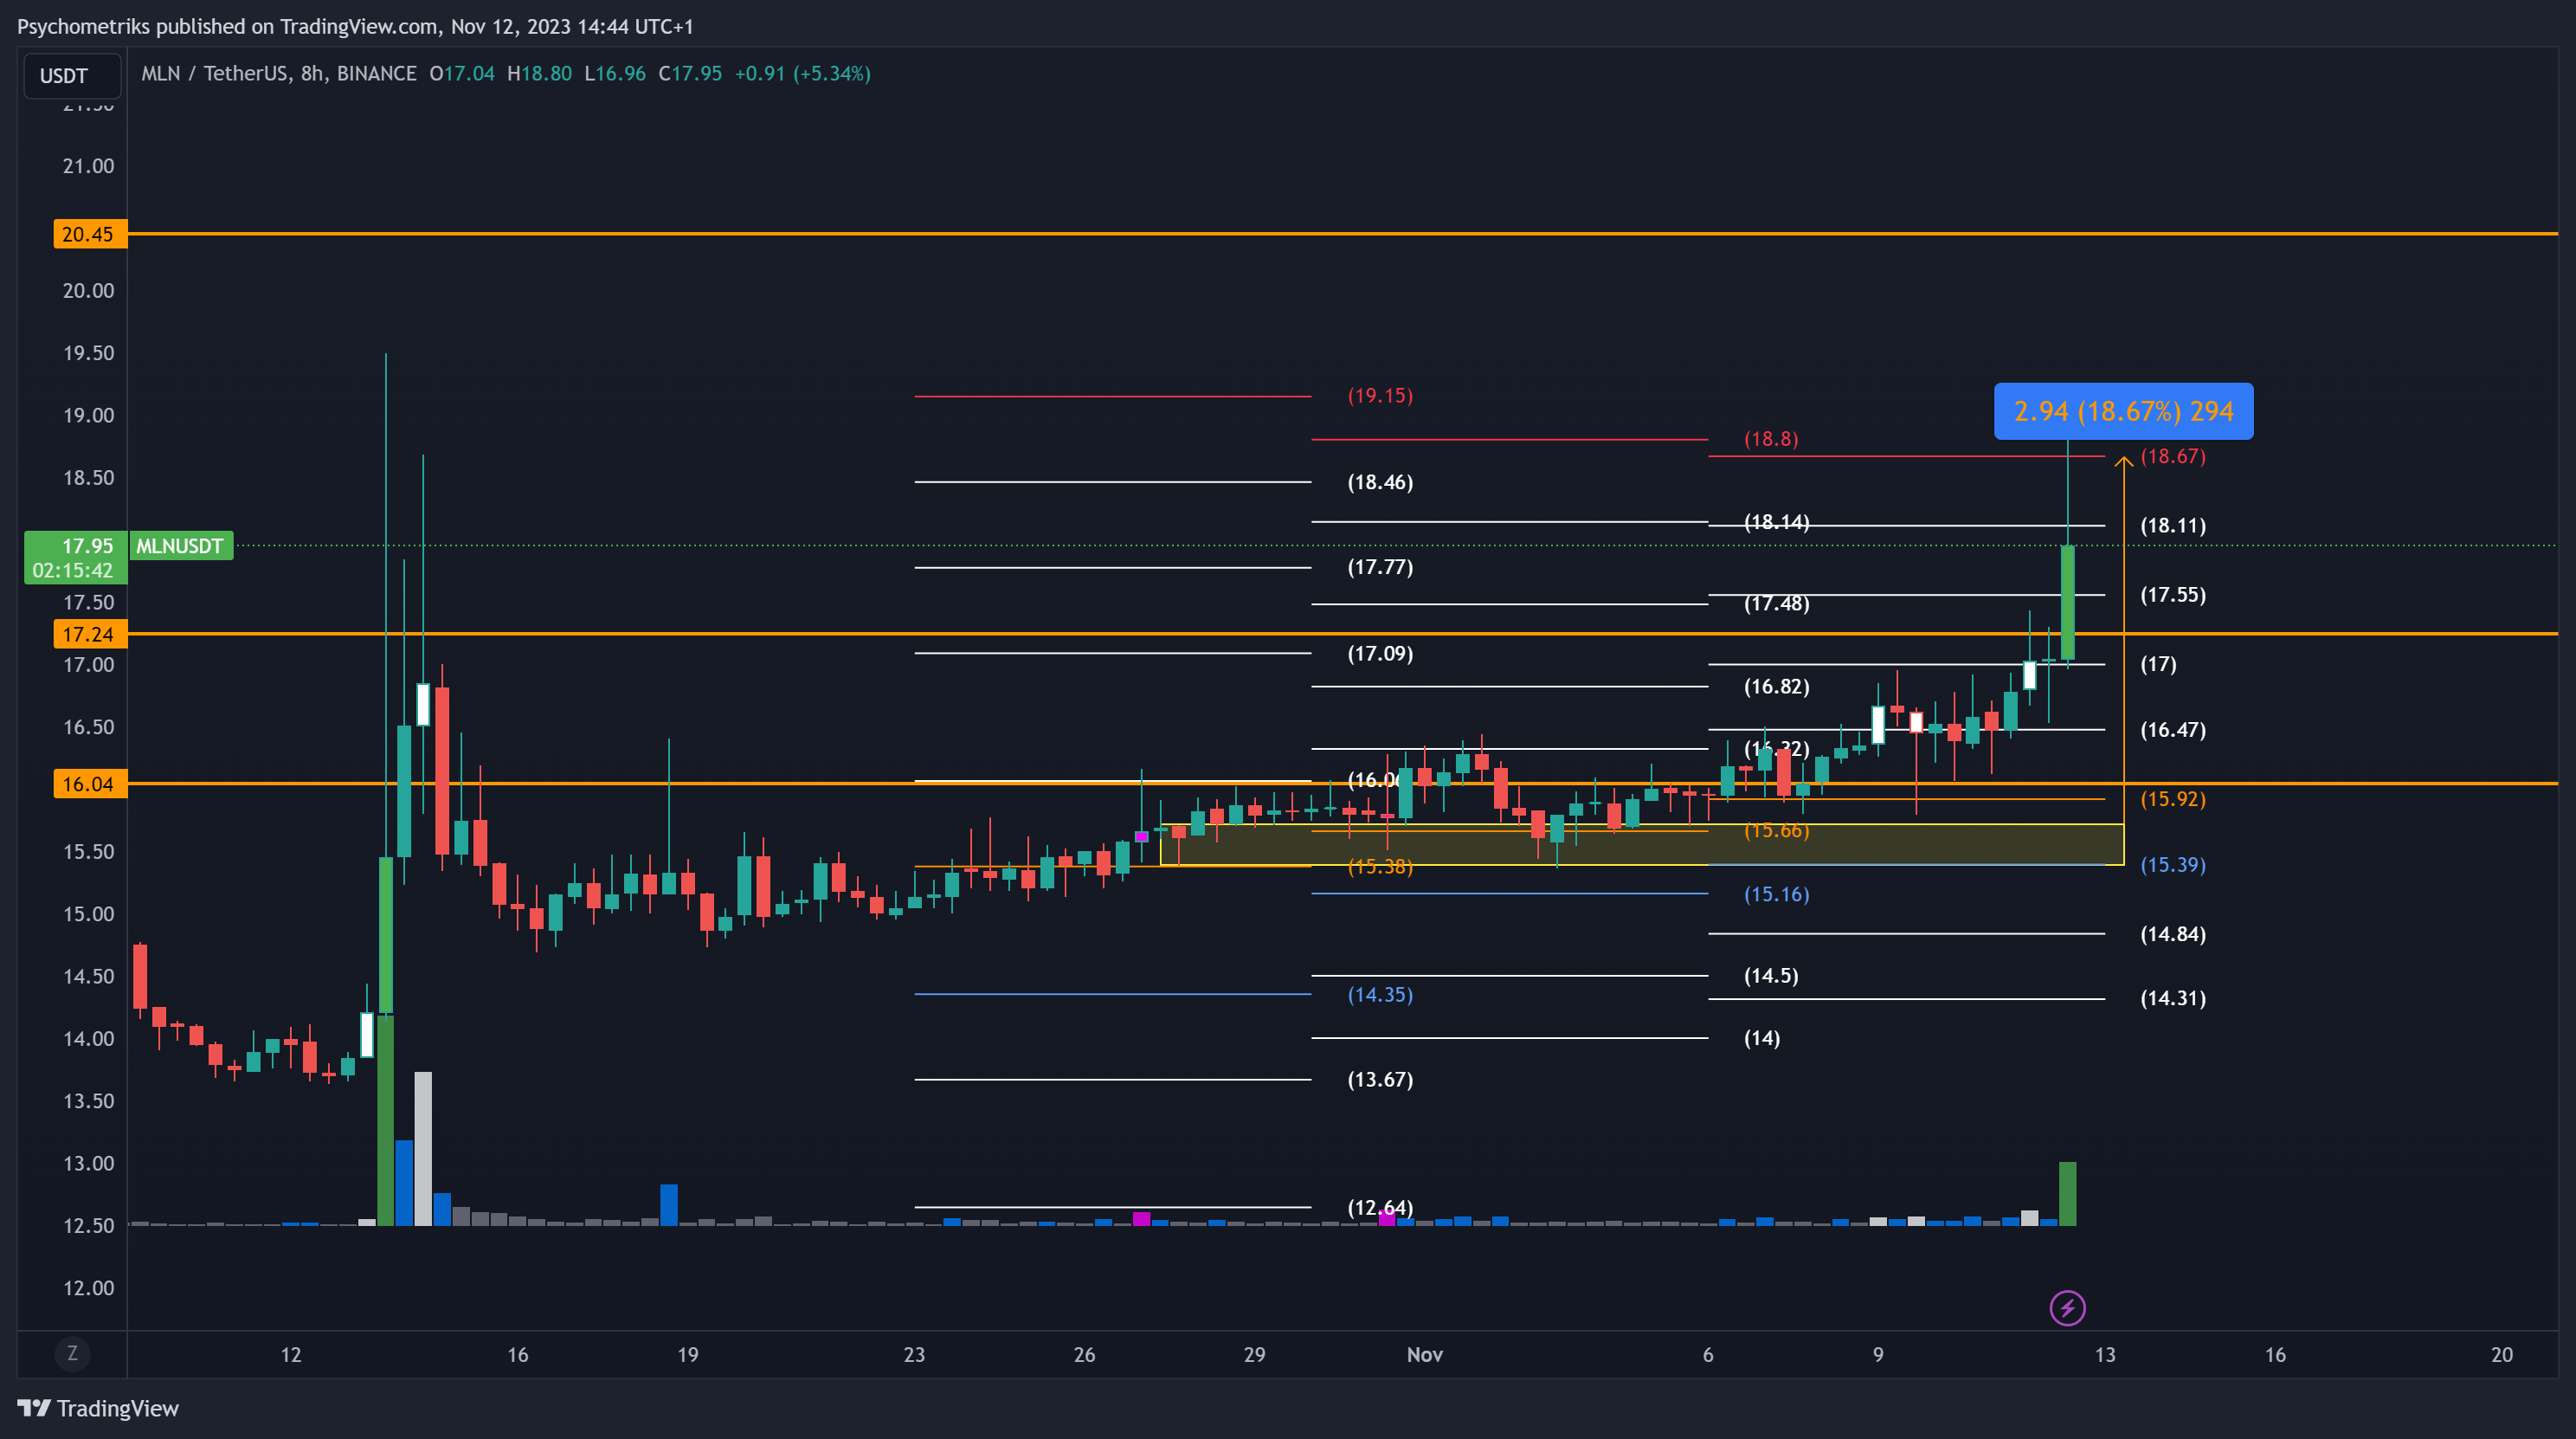
Task: Click the white (14.84) level label
Action: click(2173, 933)
